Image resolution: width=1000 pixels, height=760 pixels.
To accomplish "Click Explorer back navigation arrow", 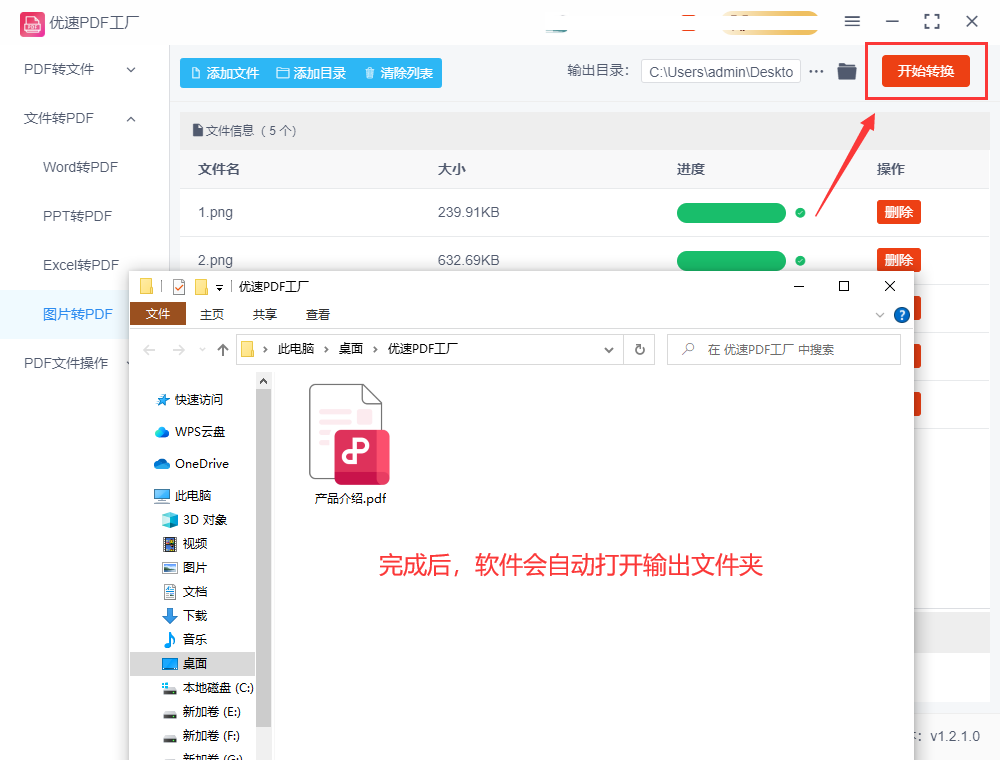I will point(149,349).
